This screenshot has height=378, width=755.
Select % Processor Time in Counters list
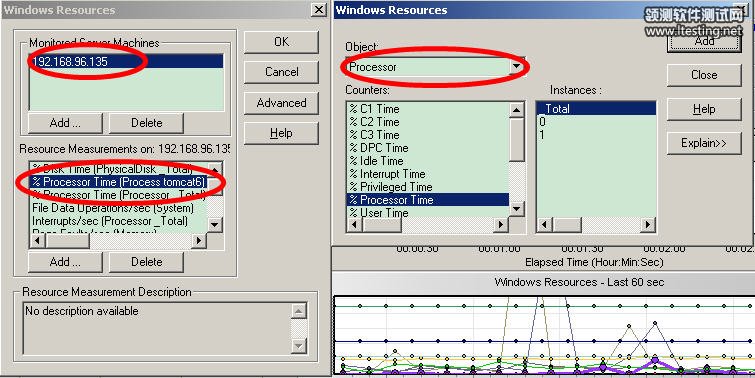point(428,200)
